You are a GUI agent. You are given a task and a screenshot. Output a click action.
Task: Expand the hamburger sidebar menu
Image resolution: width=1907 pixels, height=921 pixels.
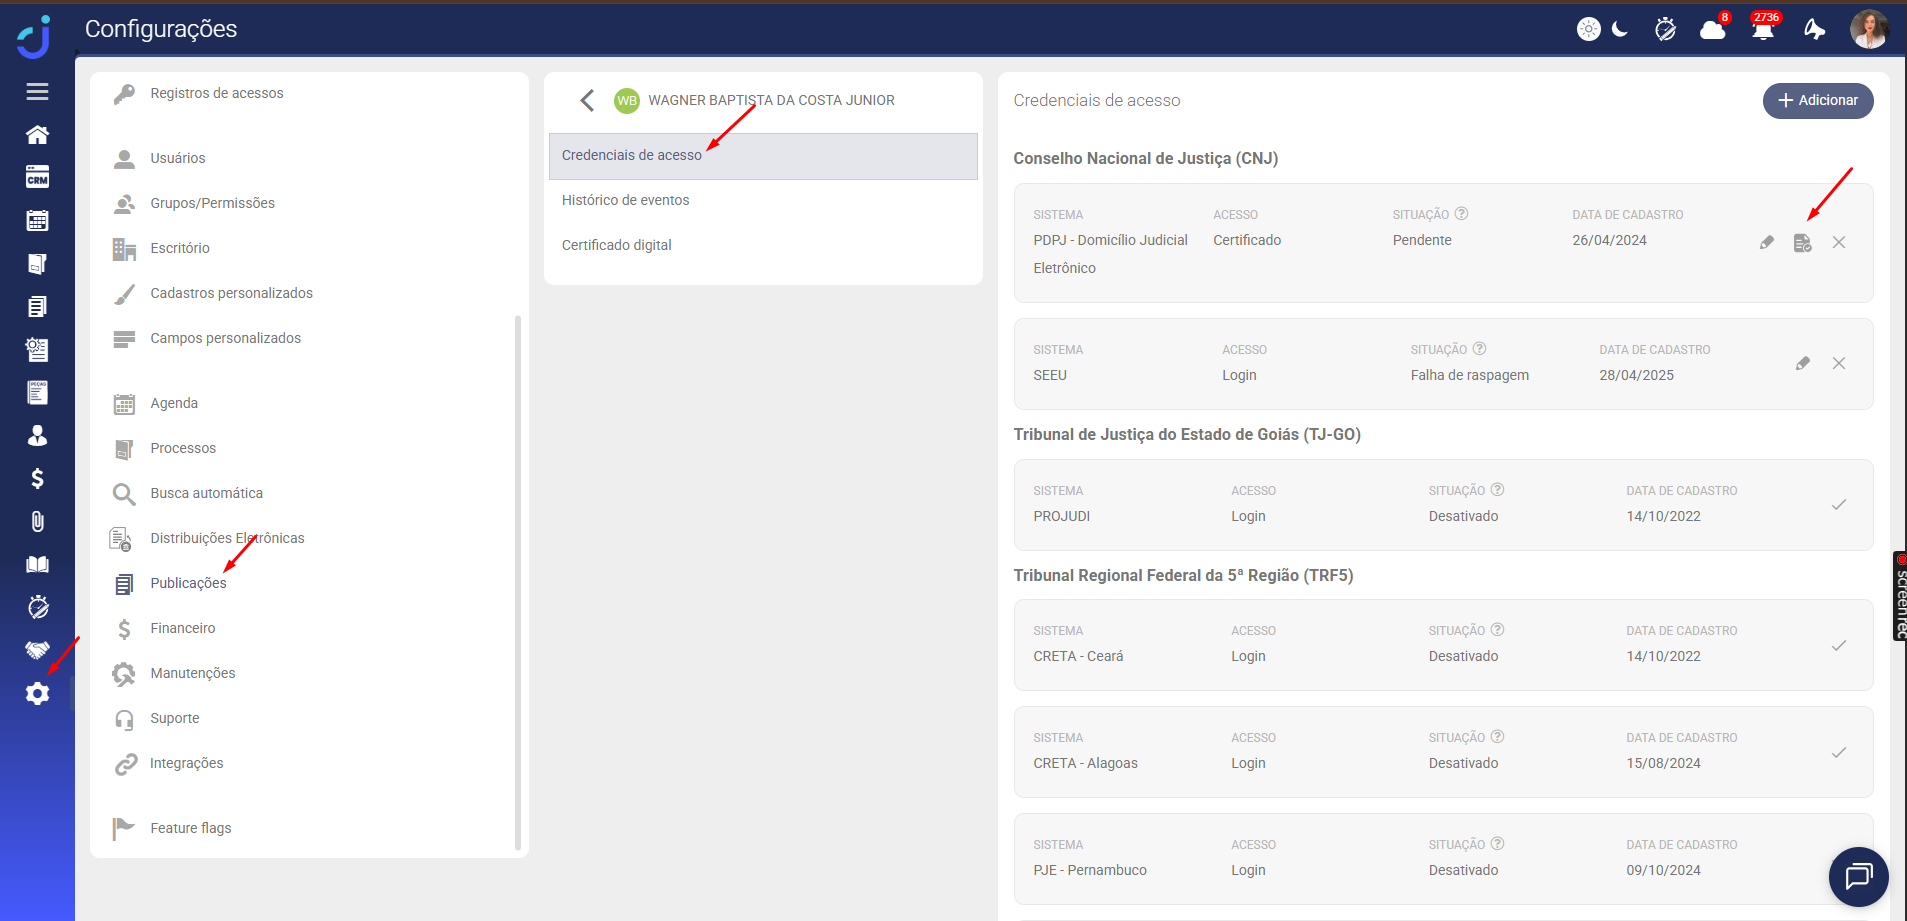(37, 92)
